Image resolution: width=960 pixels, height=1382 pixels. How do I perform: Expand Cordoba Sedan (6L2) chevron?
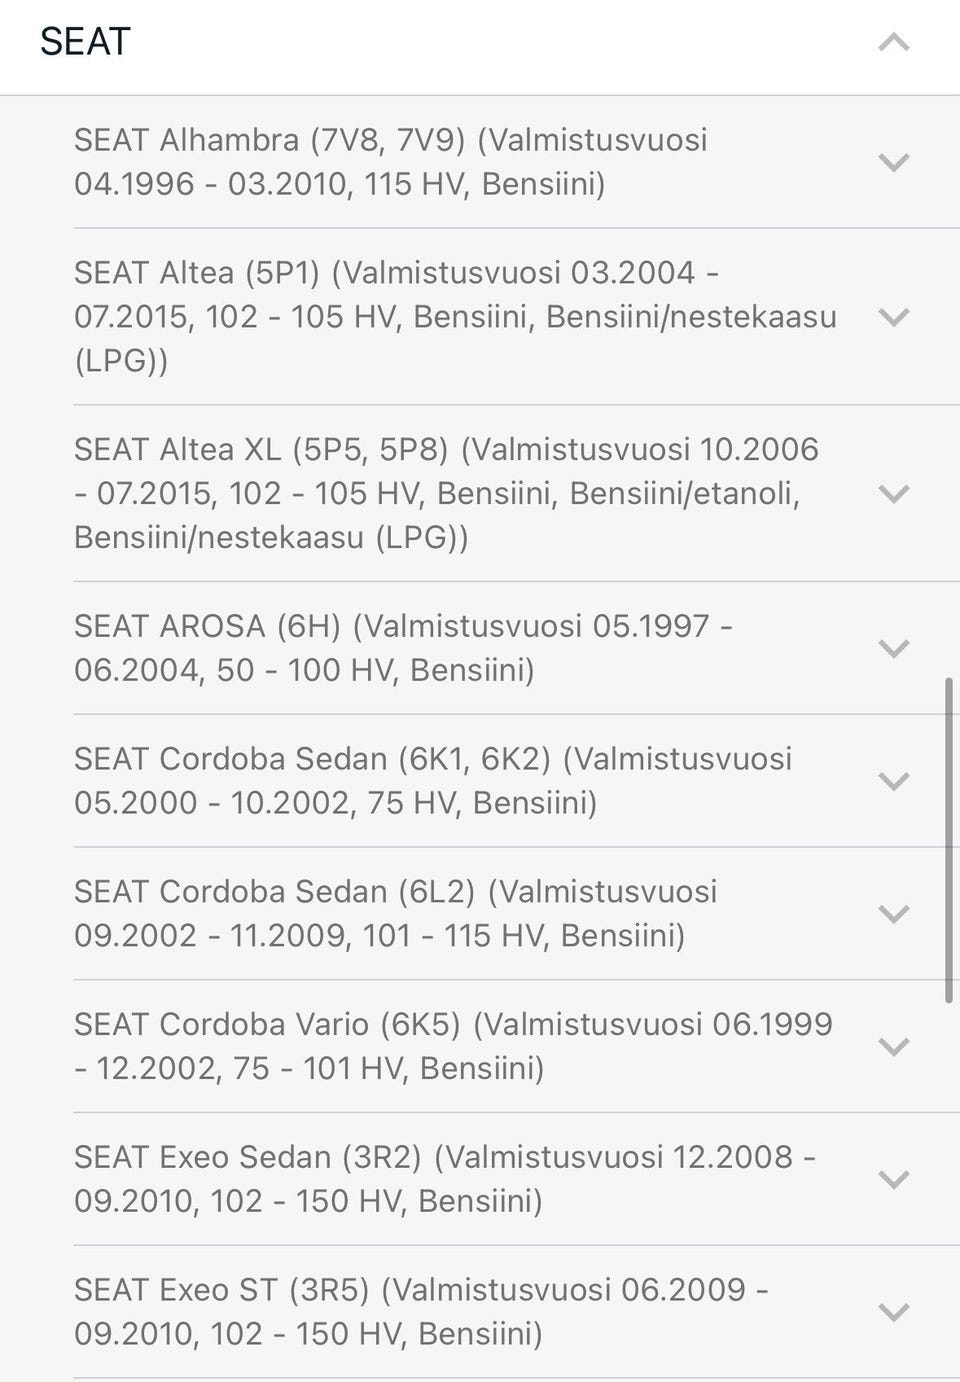tap(893, 914)
